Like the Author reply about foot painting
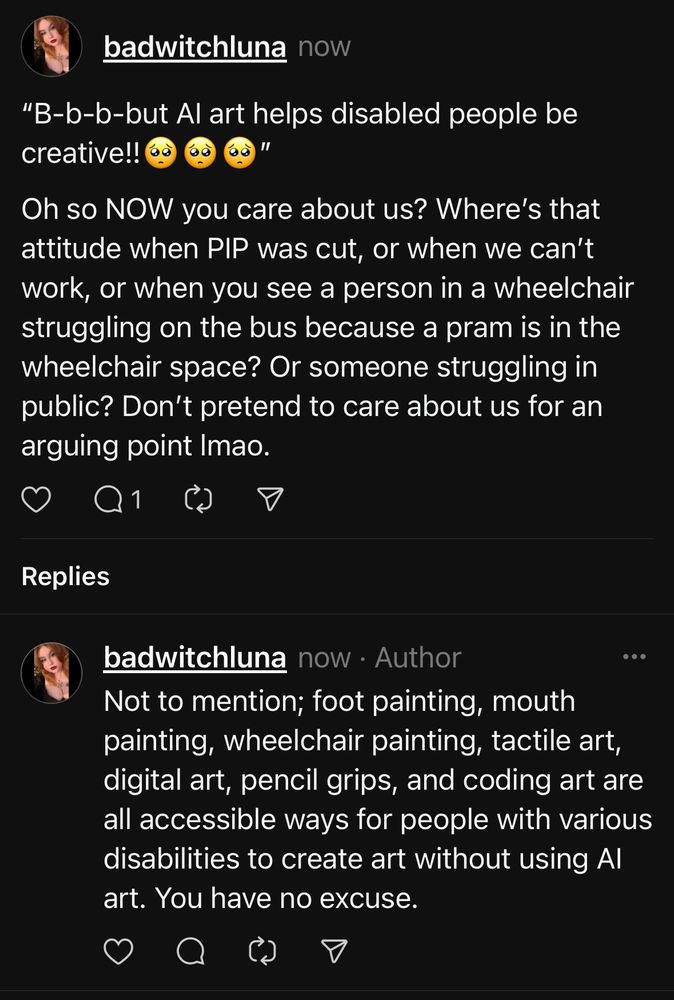 [119, 951]
